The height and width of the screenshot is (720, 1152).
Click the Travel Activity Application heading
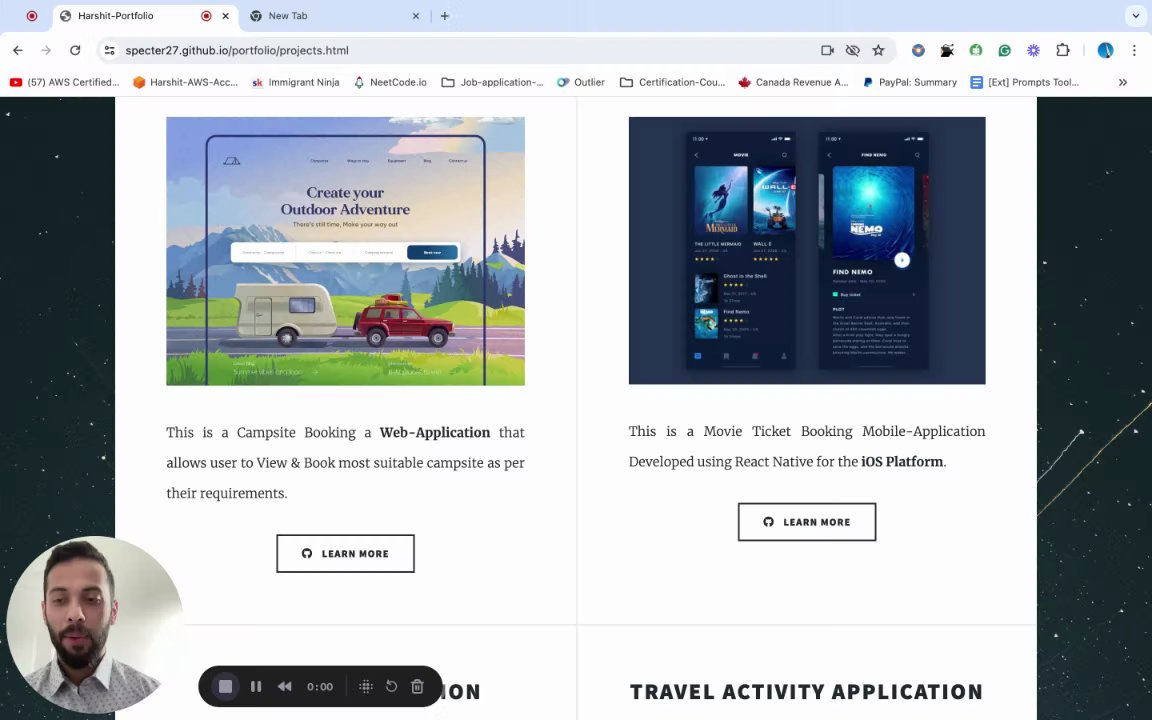pos(807,691)
